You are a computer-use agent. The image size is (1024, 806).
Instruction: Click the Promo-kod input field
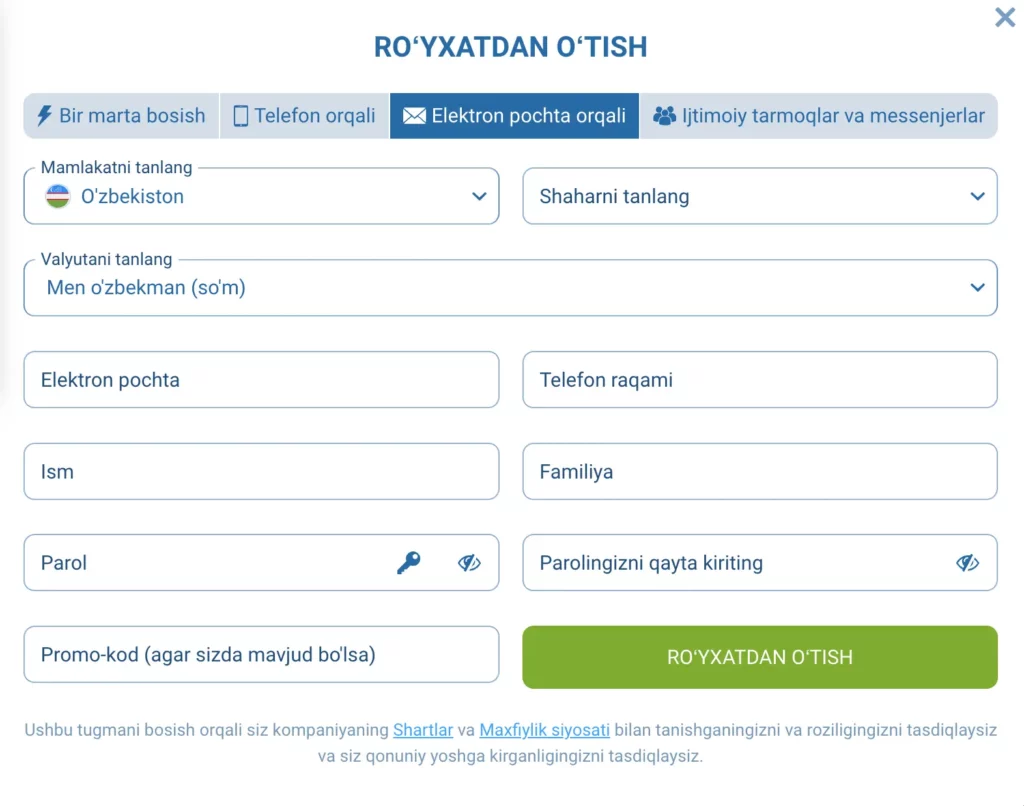(261, 654)
